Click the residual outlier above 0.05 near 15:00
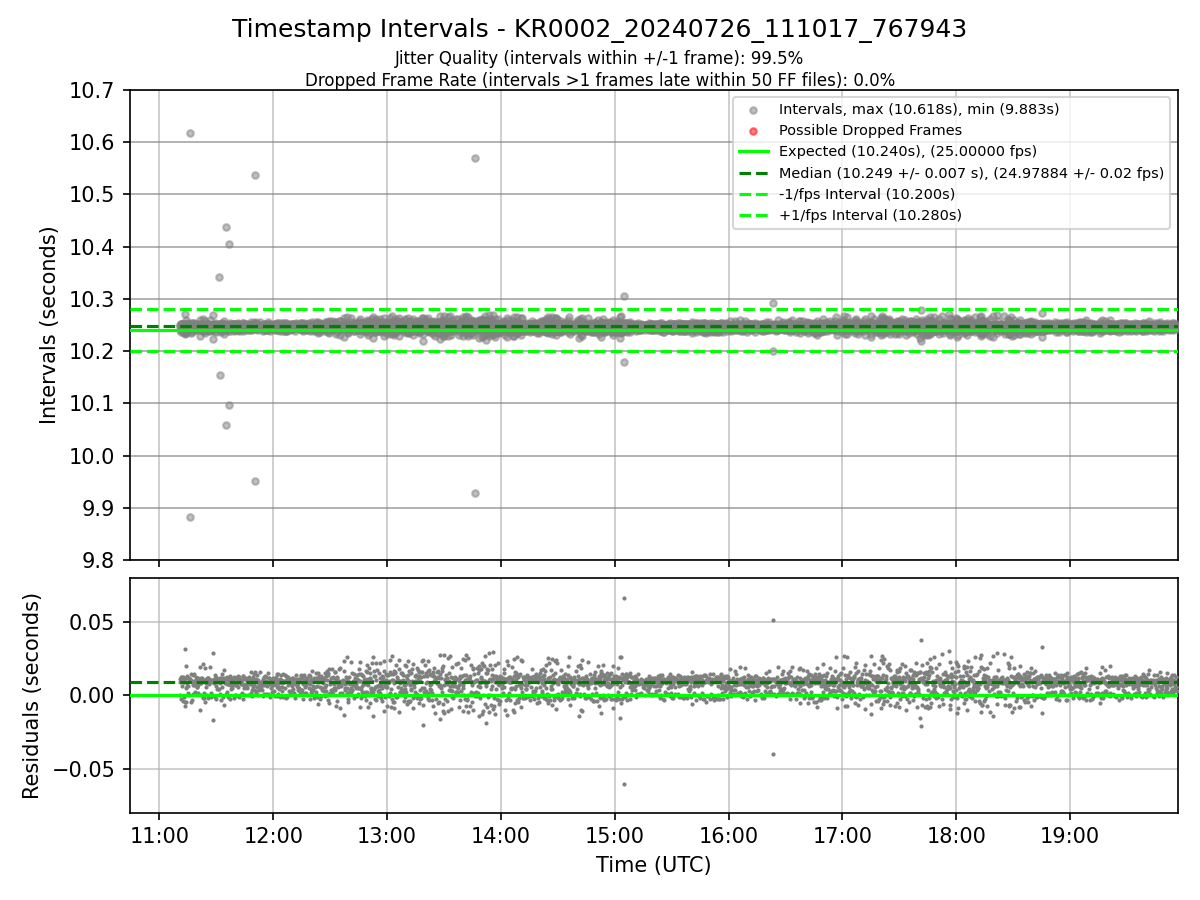This screenshot has width=1200, height=900. point(624,598)
